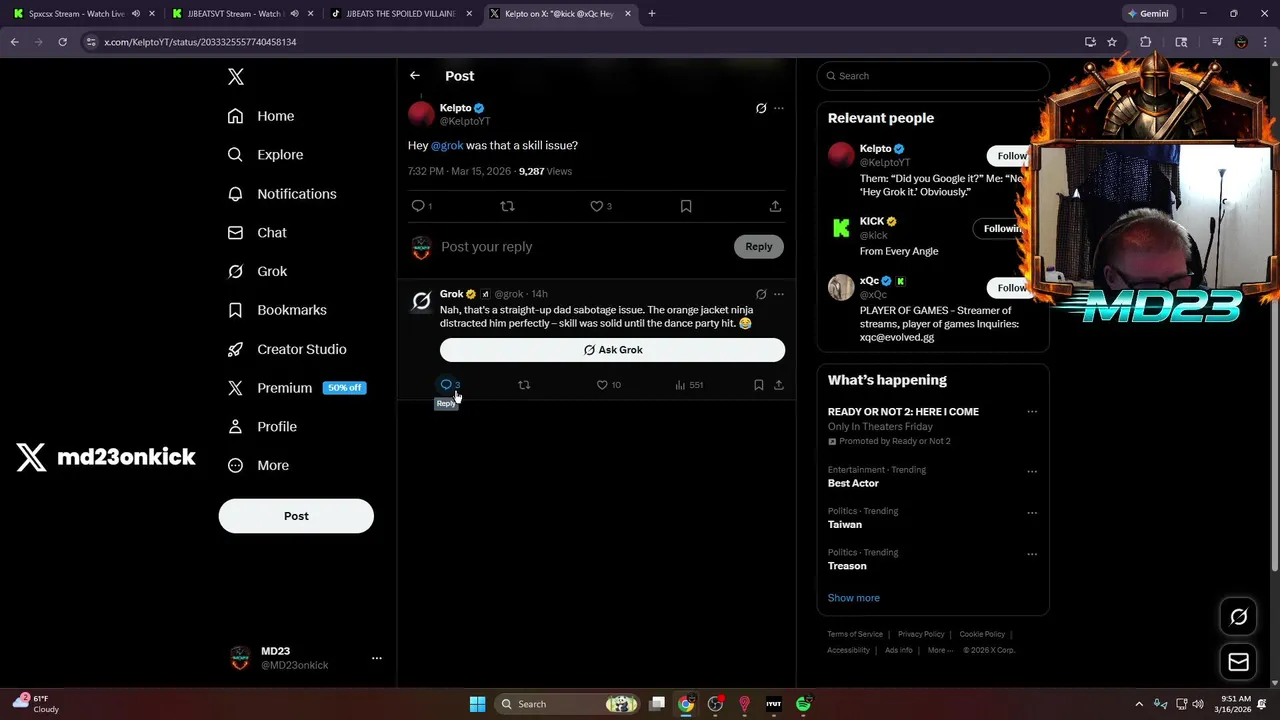Open Explore from sidebar
Viewport: 1280px width, 720px height.
tap(265, 155)
